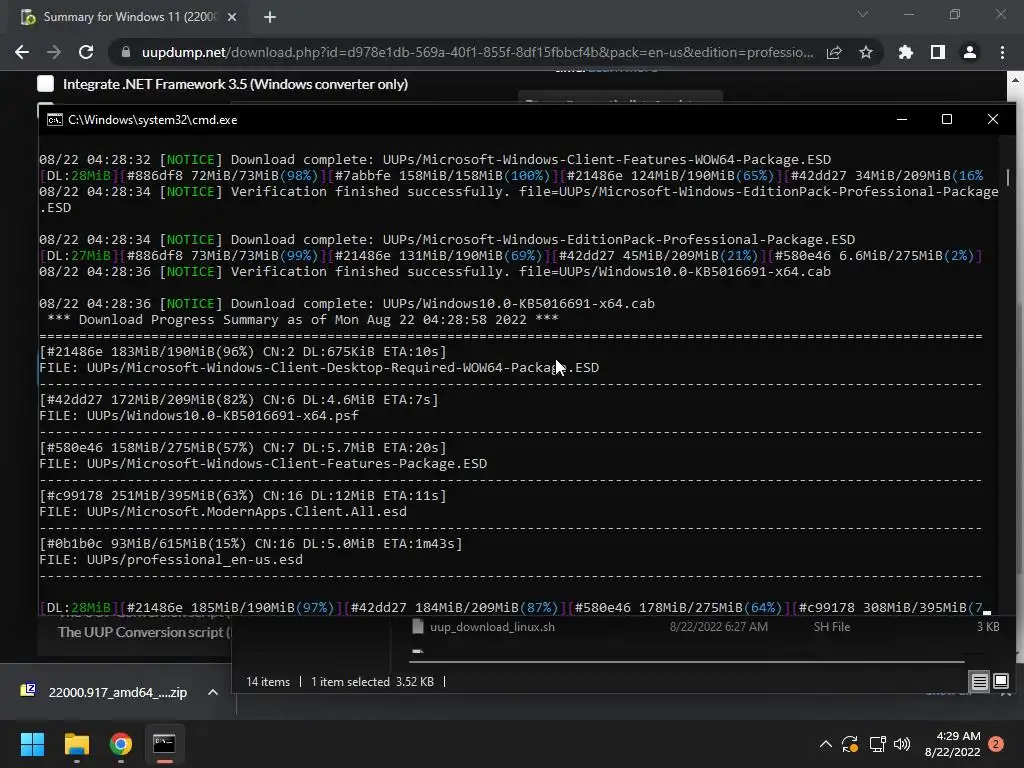The image size is (1024, 768).
Task: Open network tray icon
Action: click(877, 744)
